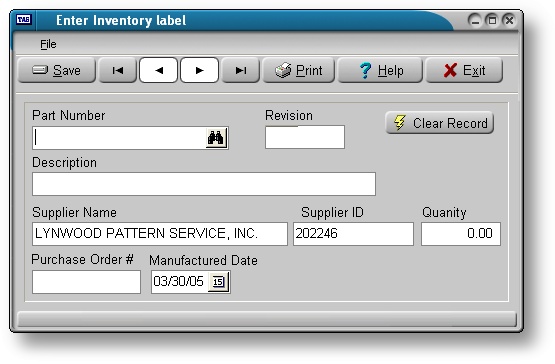Go to first record arrow
555x364 pixels.
(118, 70)
